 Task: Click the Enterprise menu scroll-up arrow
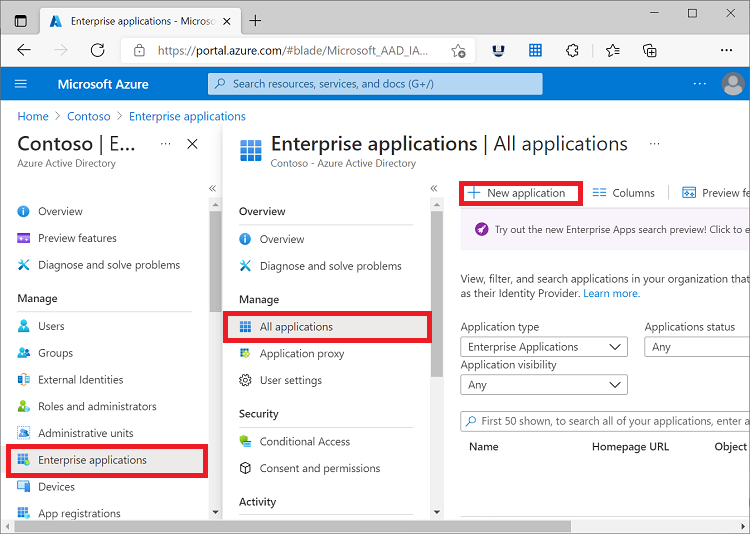[x=437, y=205]
